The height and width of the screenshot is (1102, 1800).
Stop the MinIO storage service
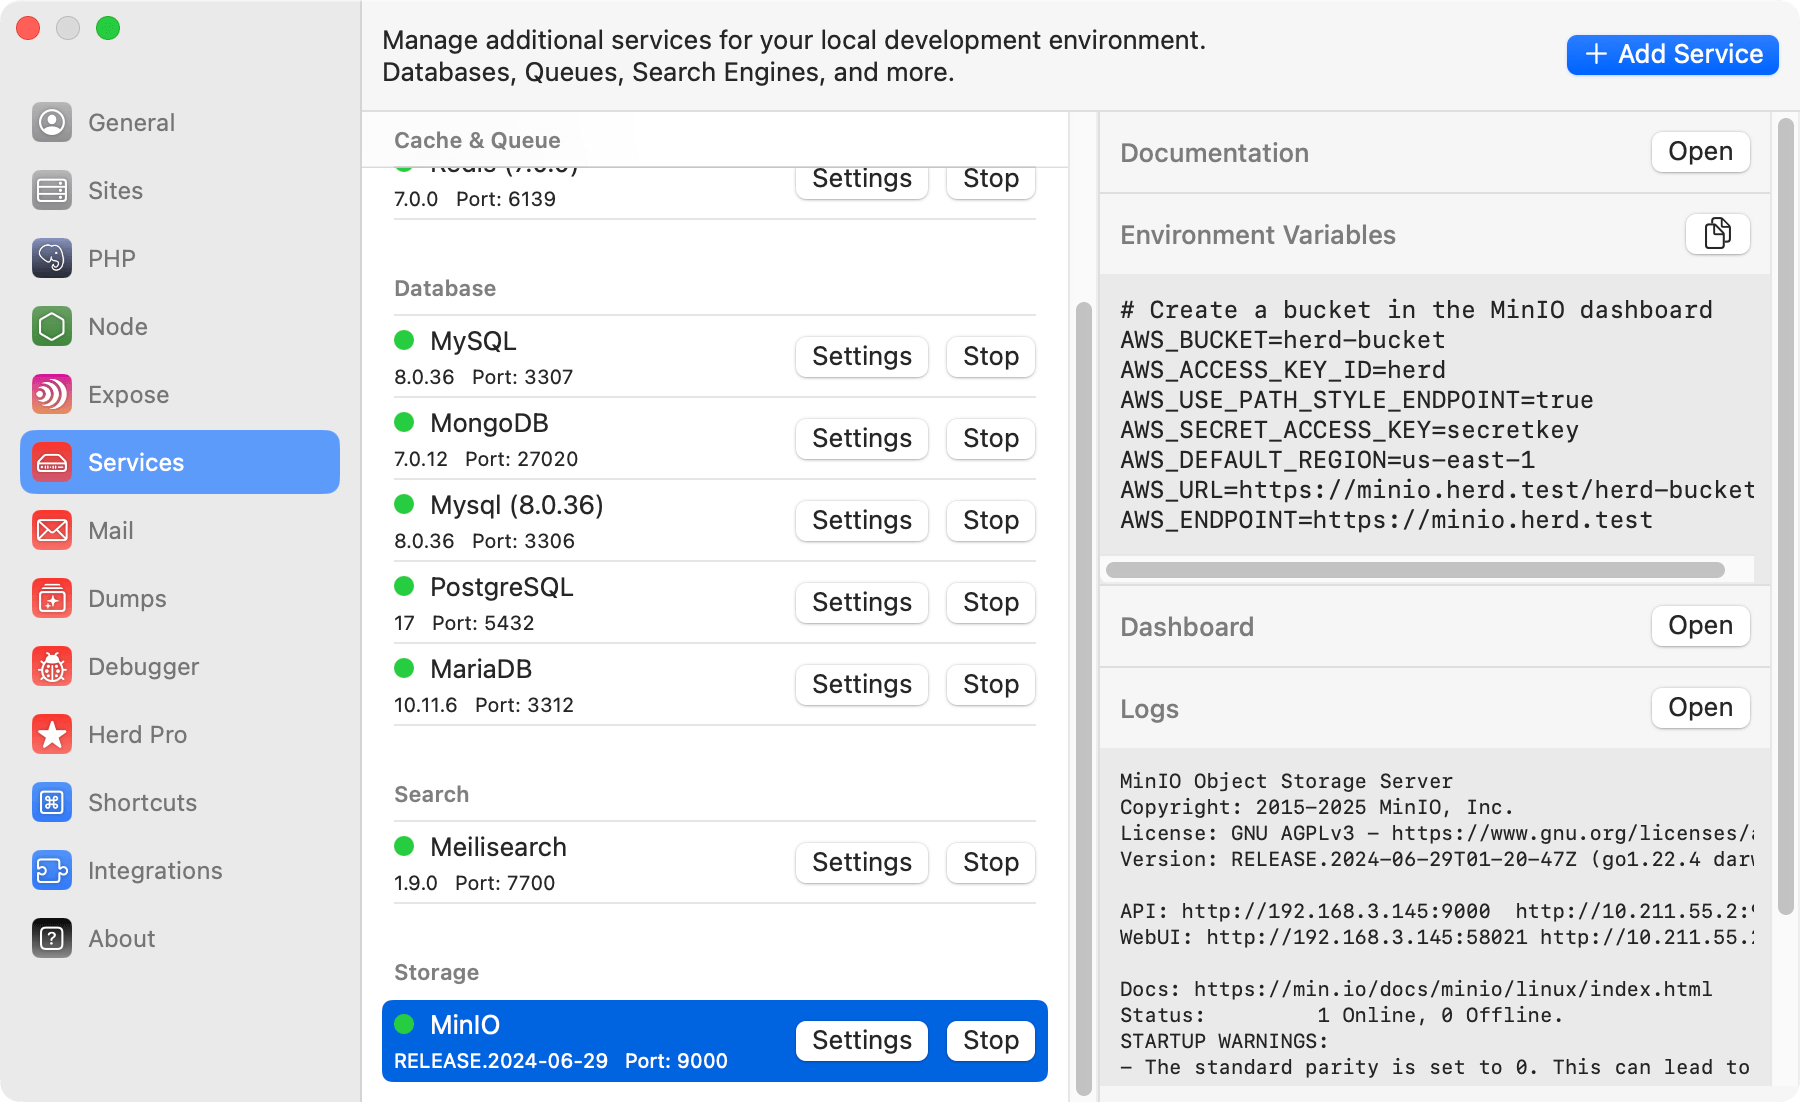pos(989,1040)
